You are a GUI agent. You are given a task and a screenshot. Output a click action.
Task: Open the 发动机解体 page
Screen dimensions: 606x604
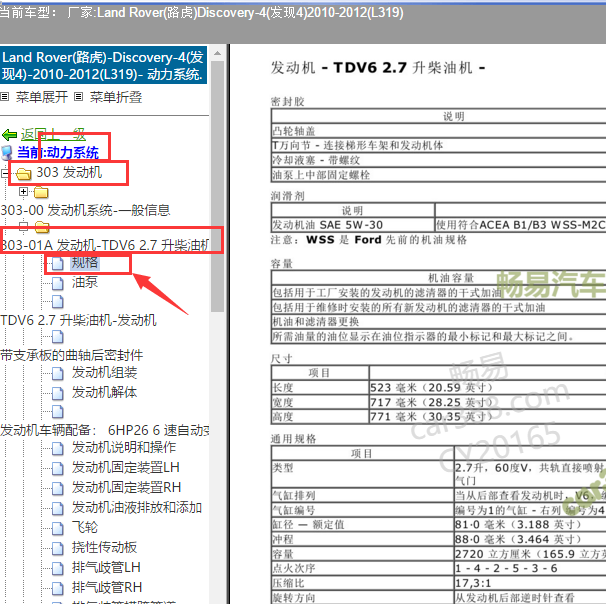(104, 392)
